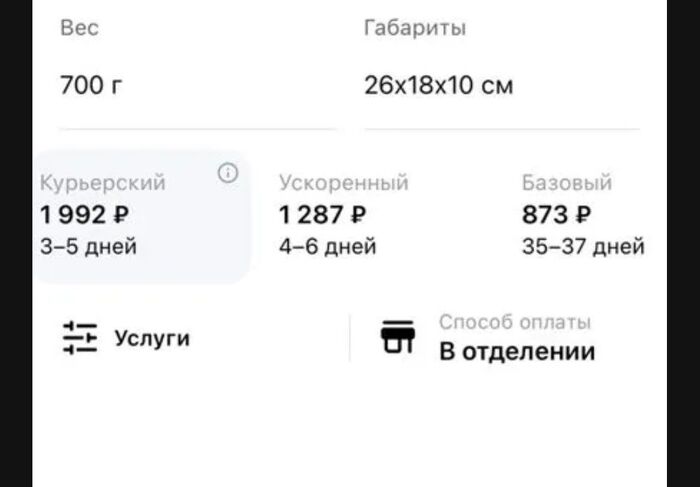This screenshot has width=700, height=487.
Task: Select the Курьерский delivery option
Action: [x=142, y=216]
